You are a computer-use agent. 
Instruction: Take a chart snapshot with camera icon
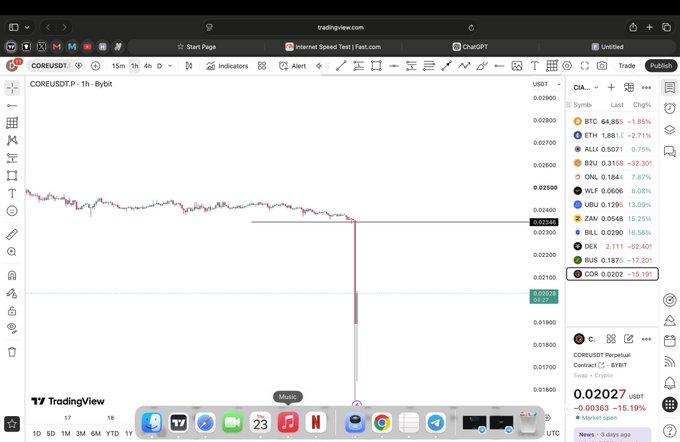[602, 66]
